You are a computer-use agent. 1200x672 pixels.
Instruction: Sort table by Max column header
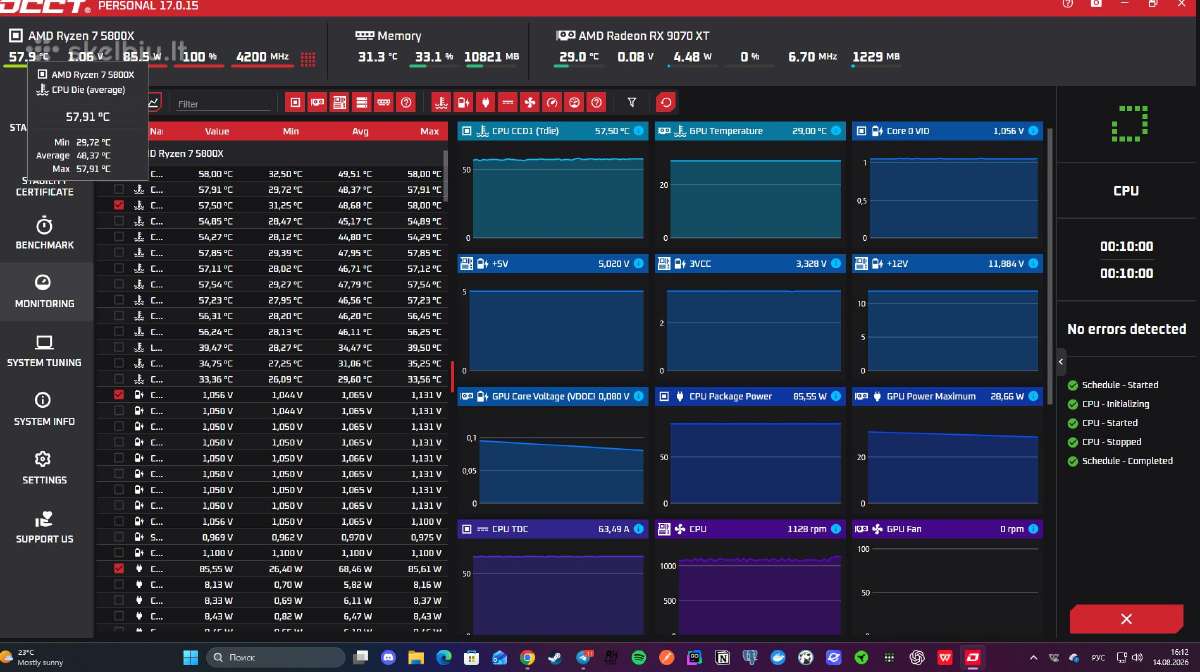429,131
